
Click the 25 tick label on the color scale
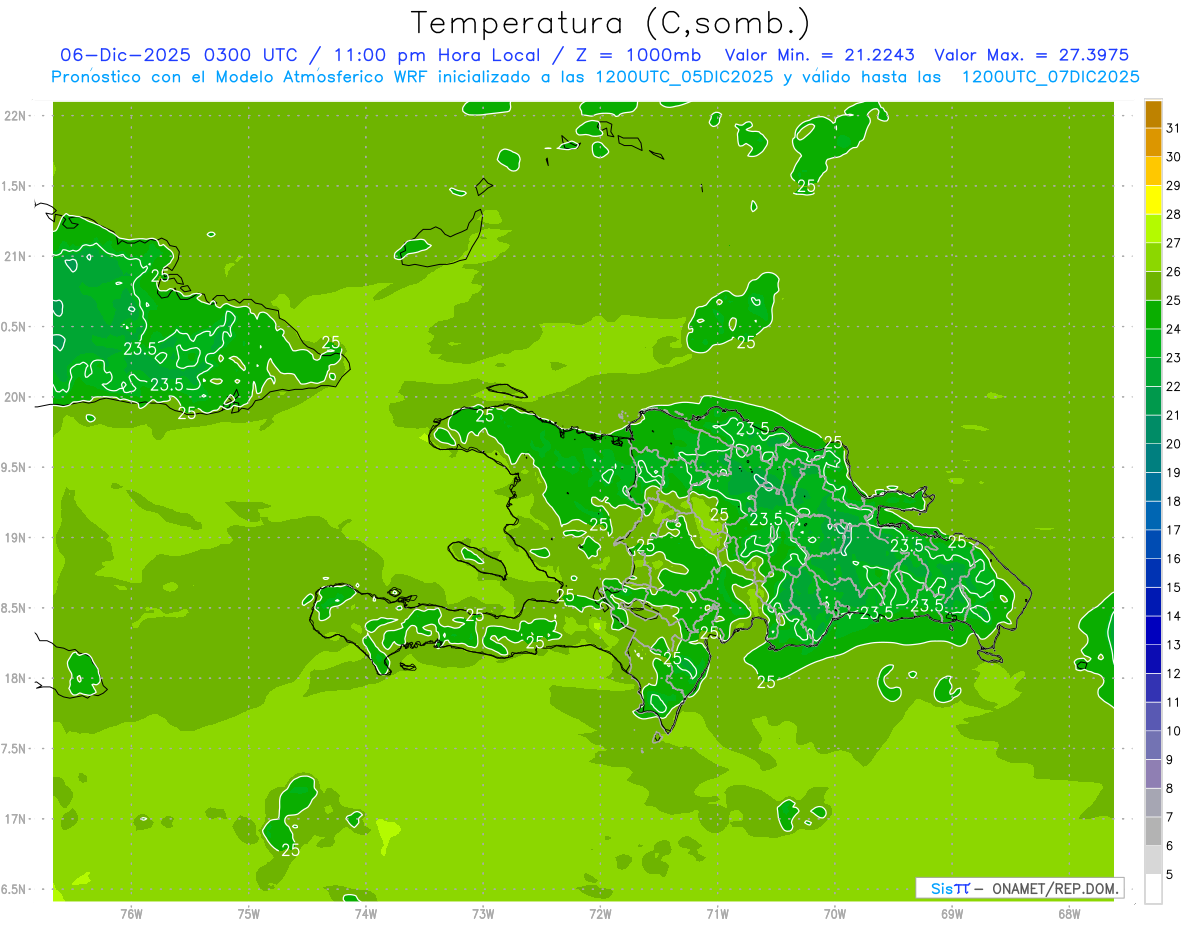point(1174,300)
